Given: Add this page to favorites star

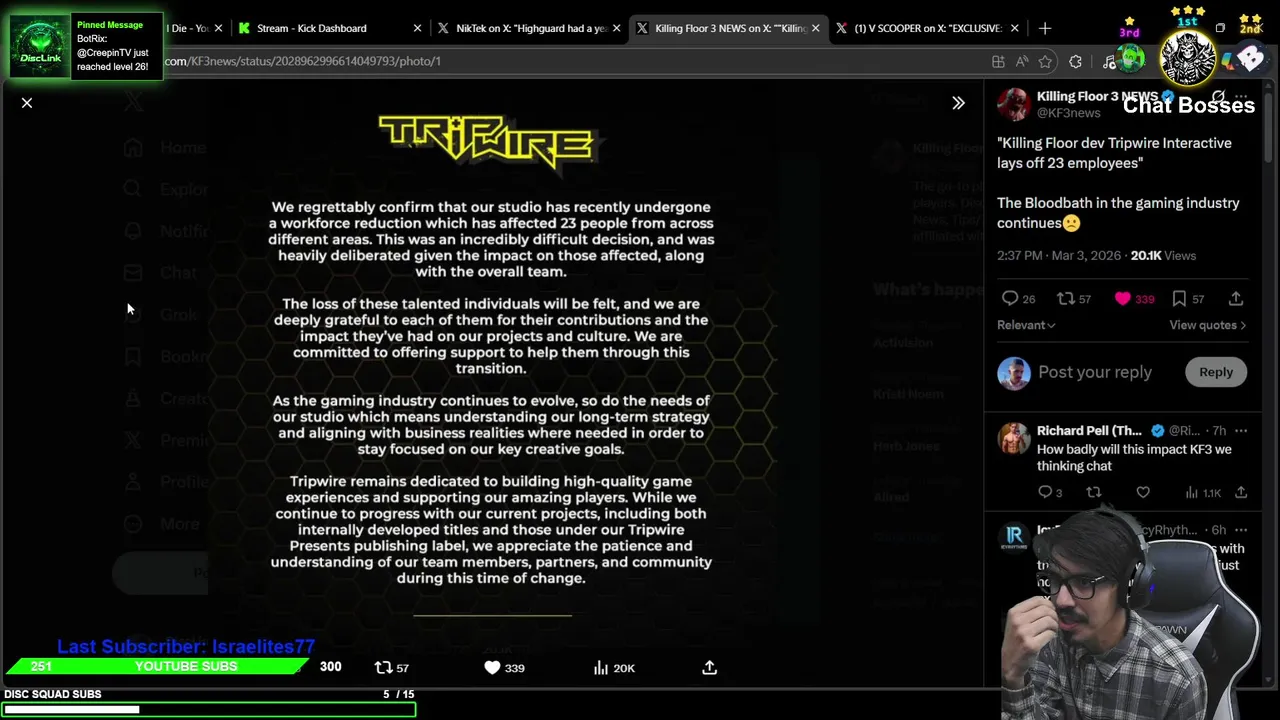Looking at the screenshot, I should click(1045, 61).
